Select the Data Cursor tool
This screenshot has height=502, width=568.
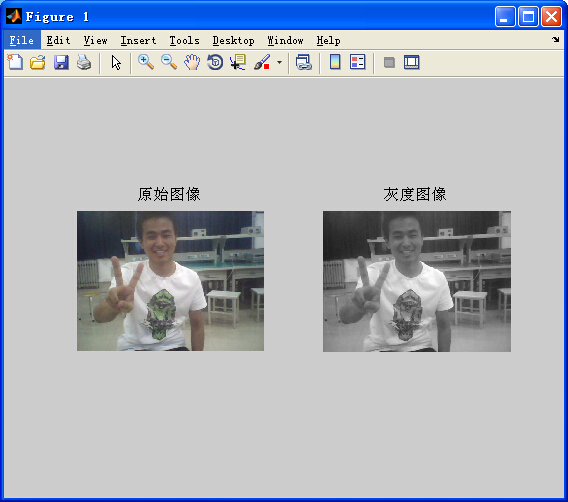238,62
